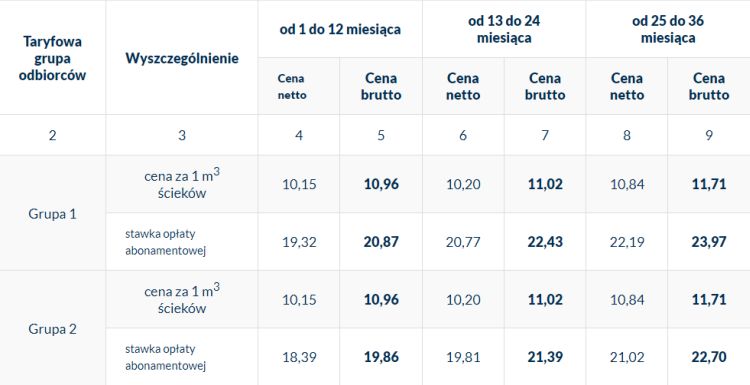
Task: Select the 'Wyszczególnienie' header cell
Action: 182,58
